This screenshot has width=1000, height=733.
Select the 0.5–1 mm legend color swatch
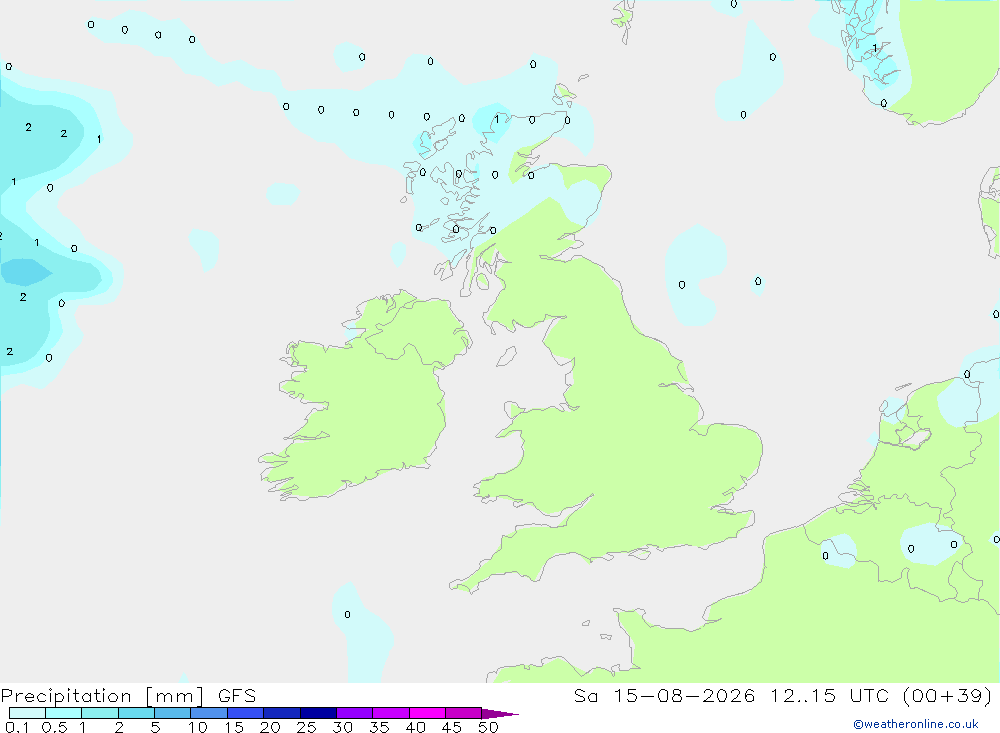pyautogui.click(x=63, y=713)
